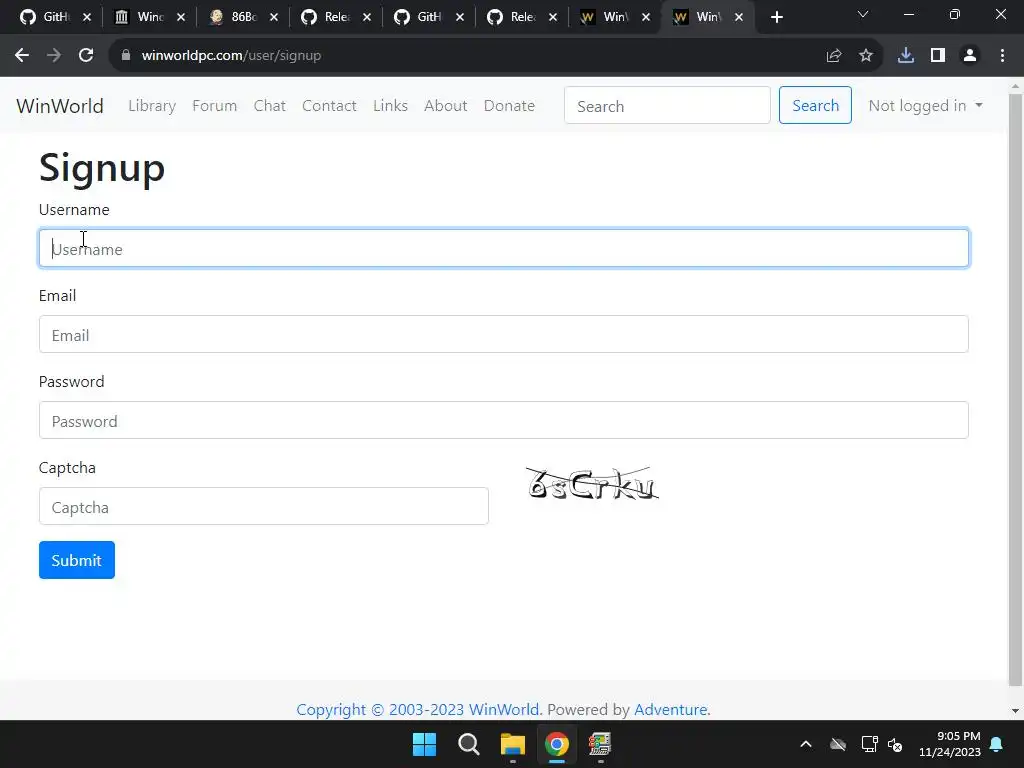The width and height of the screenshot is (1024, 768).
Task: Close the 86Bo tab
Action: (x=274, y=17)
